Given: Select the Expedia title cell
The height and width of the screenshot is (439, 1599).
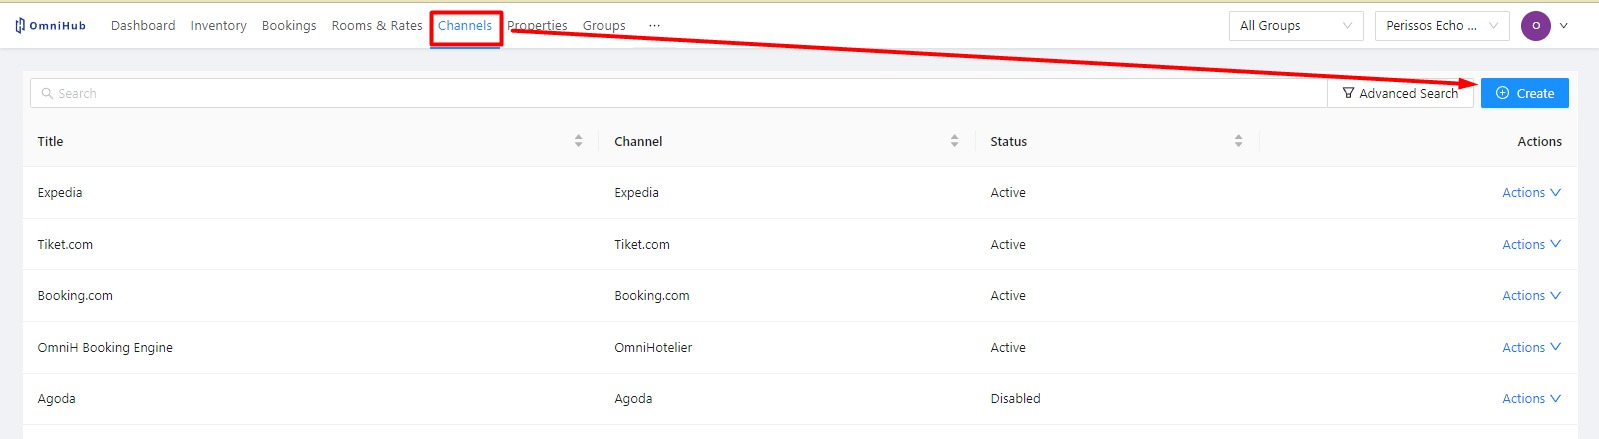Looking at the screenshot, I should click(x=60, y=193).
